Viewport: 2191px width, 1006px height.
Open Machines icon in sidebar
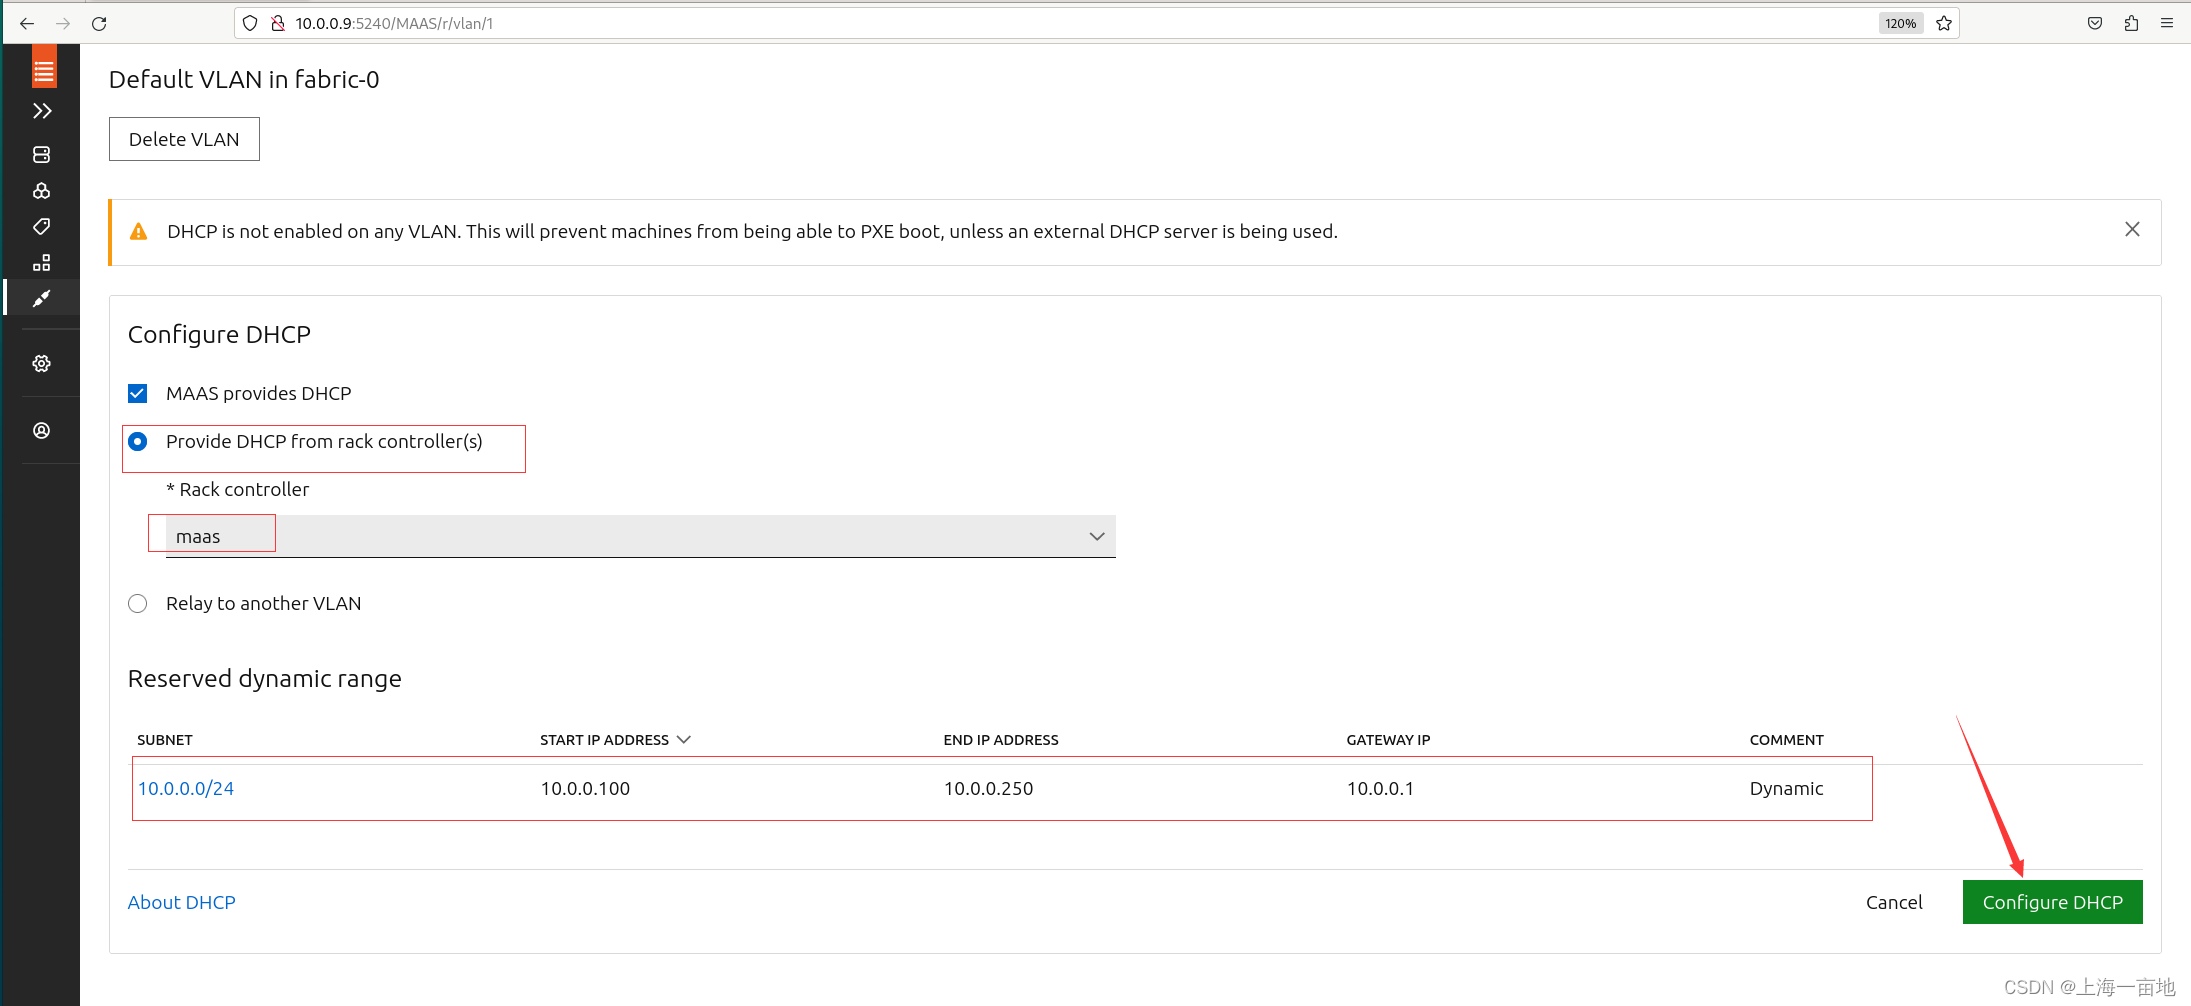click(41, 155)
